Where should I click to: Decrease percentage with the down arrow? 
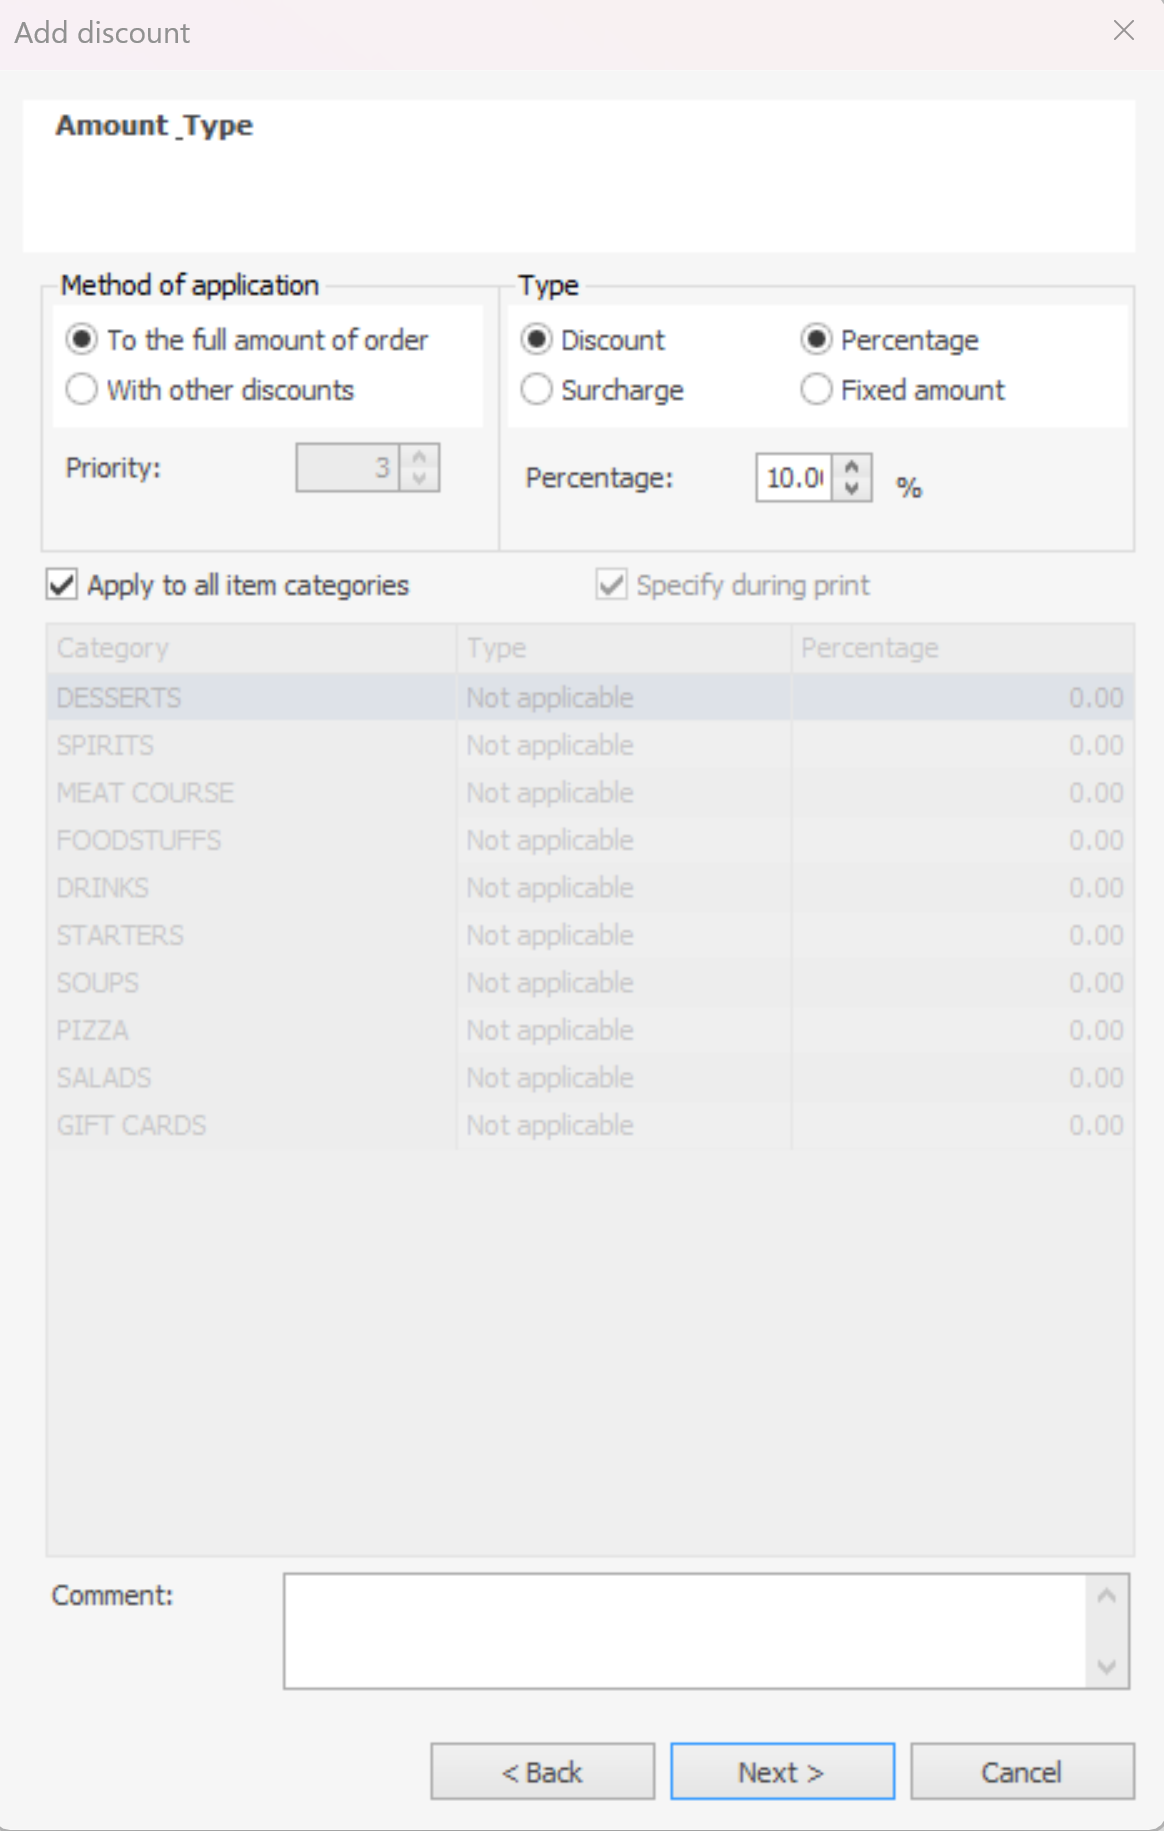[x=852, y=489]
